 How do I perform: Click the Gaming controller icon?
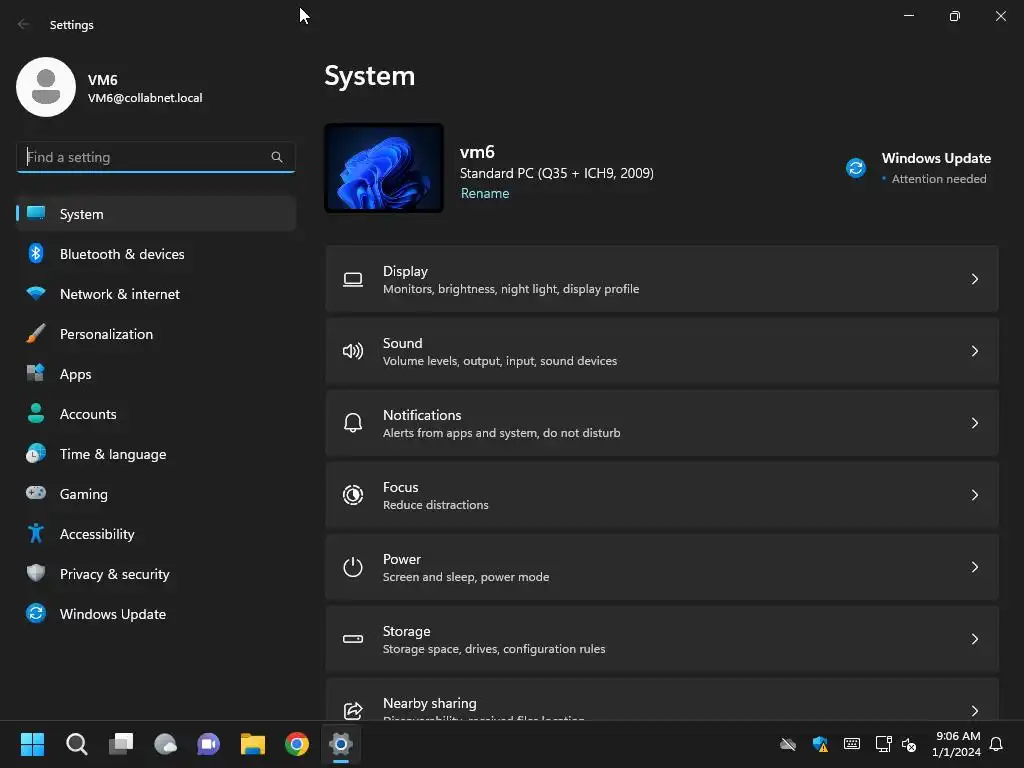tap(36, 493)
